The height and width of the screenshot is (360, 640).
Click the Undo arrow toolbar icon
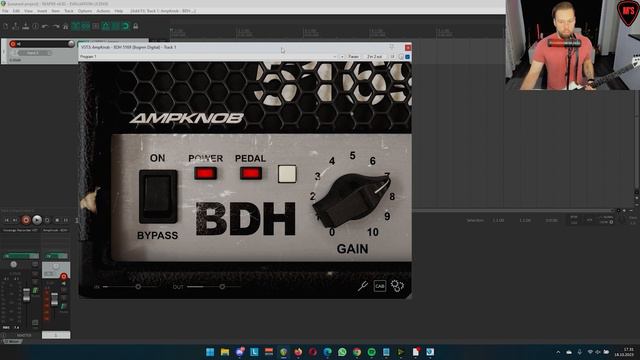tap(45, 26)
